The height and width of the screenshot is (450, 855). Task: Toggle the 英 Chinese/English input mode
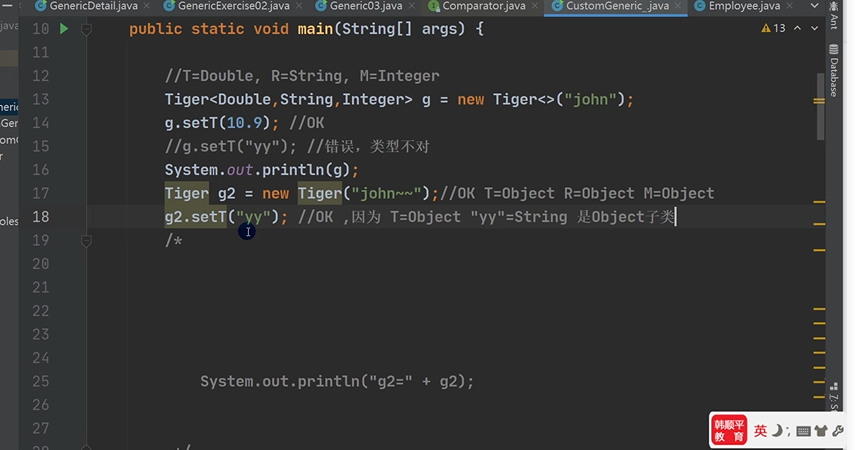coord(760,431)
